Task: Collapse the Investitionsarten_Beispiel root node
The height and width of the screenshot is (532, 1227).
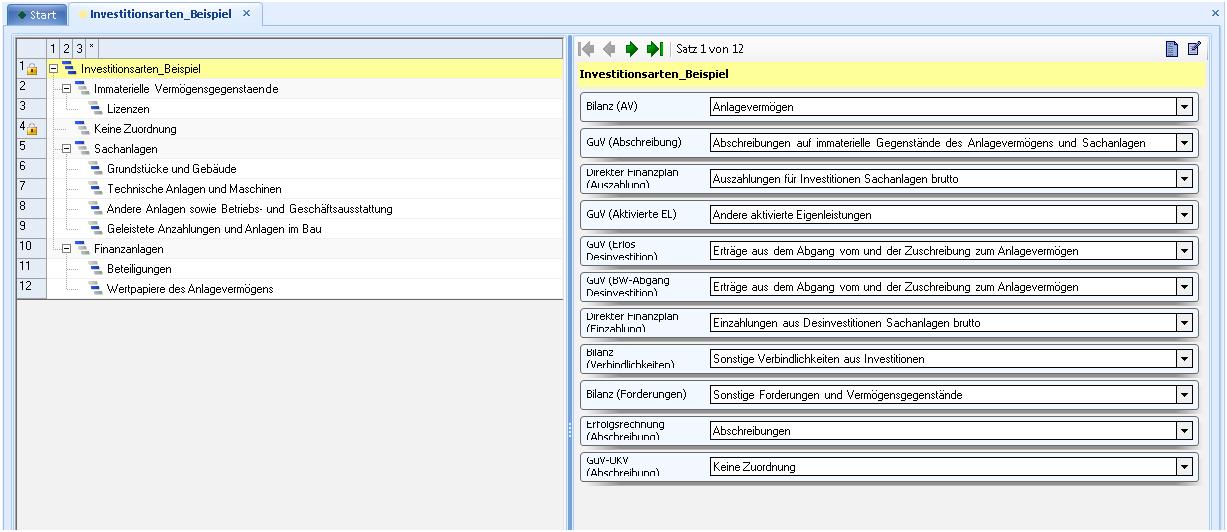Action: pos(54,69)
